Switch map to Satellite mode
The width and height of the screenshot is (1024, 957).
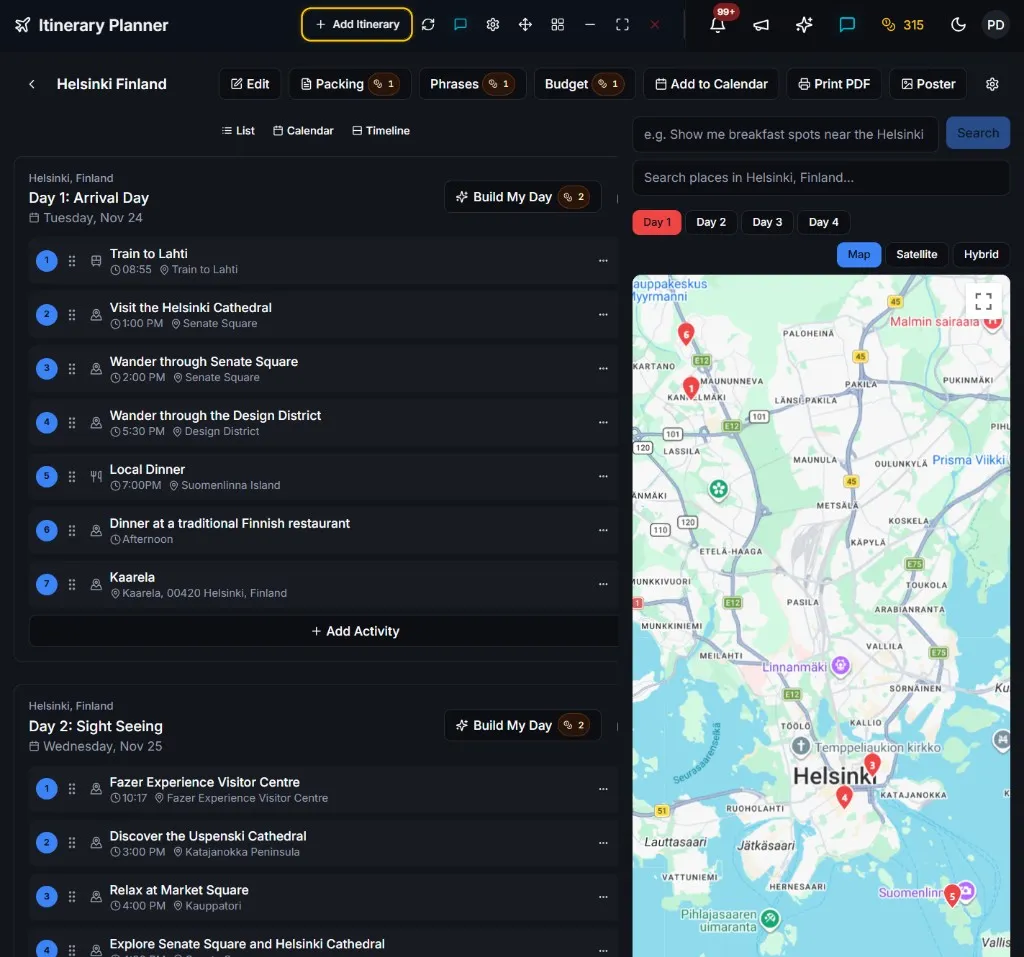(916, 254)
